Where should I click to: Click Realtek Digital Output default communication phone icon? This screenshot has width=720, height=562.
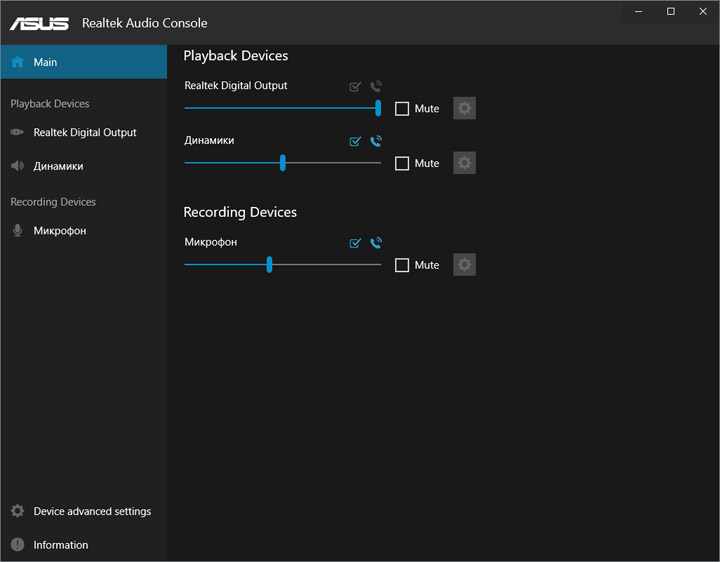tap(376, 87)
